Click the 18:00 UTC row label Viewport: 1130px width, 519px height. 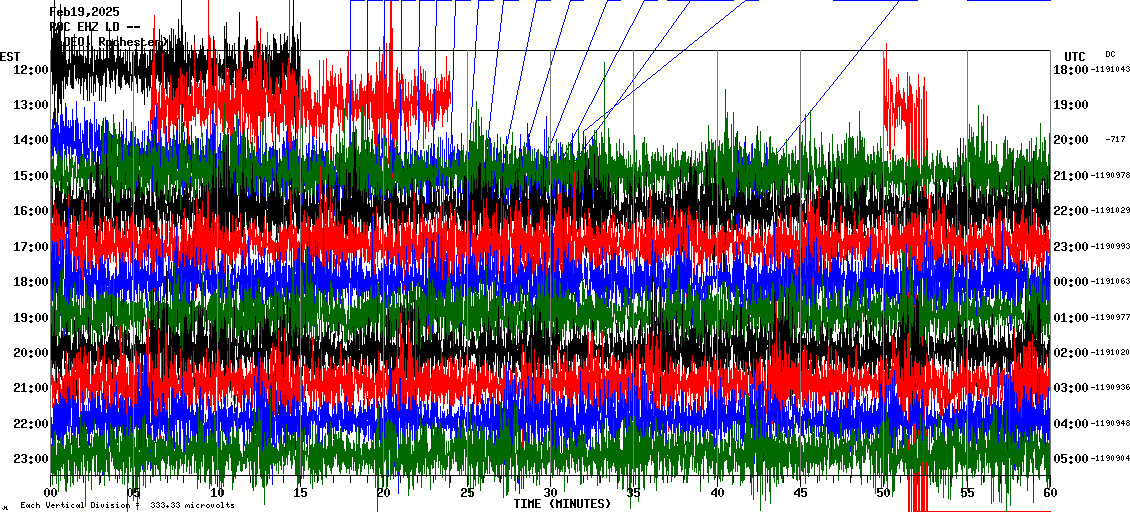1070,69
